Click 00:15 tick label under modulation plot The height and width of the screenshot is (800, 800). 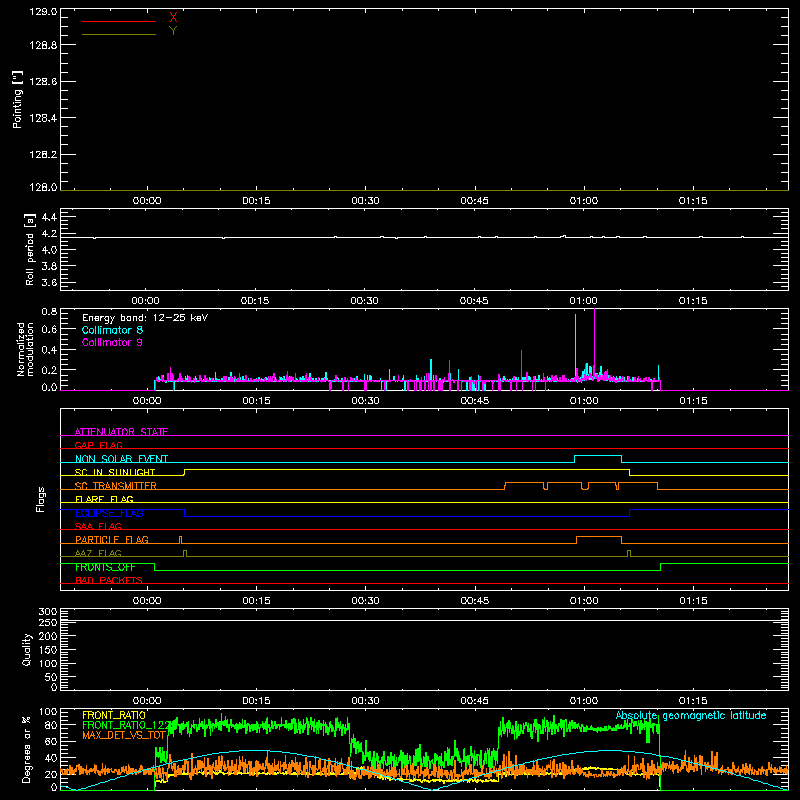tap(256, 401)
